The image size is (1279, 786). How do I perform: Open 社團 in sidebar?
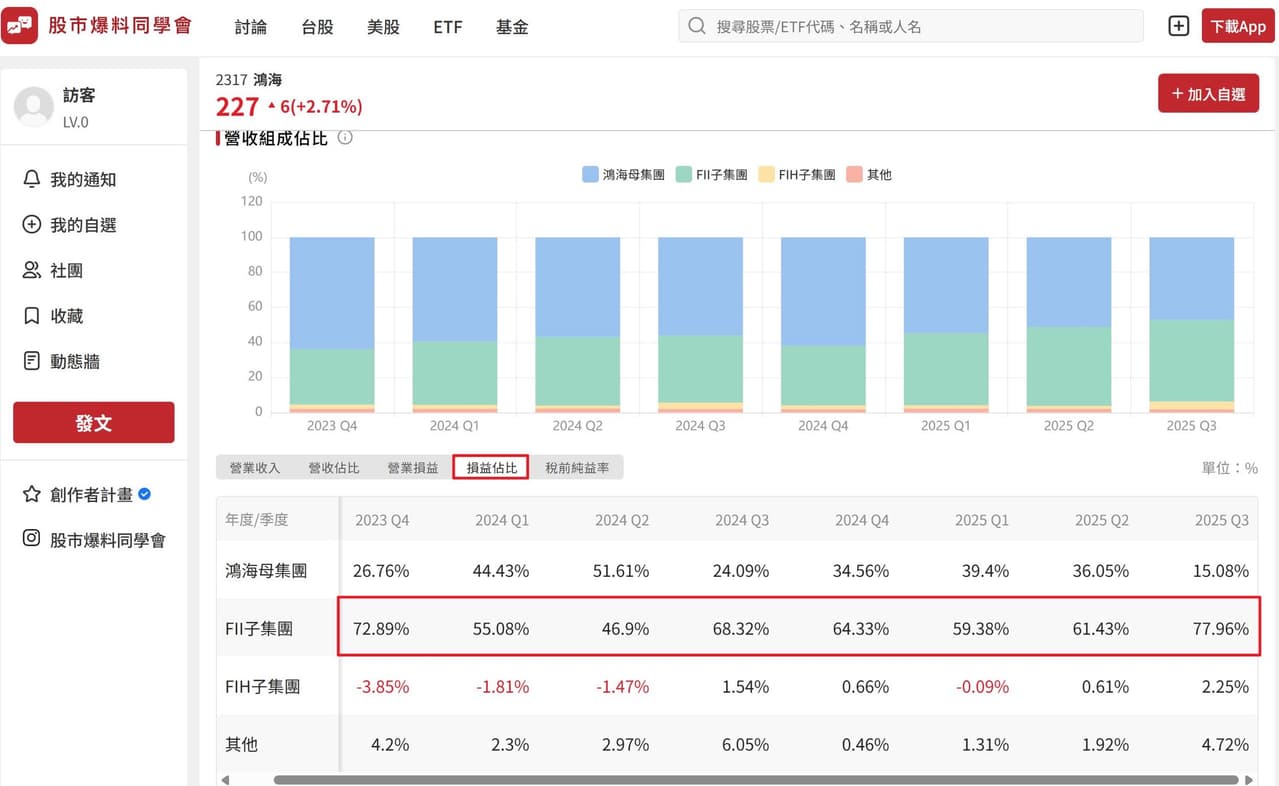pyautogui.click(x=67, y=270)
